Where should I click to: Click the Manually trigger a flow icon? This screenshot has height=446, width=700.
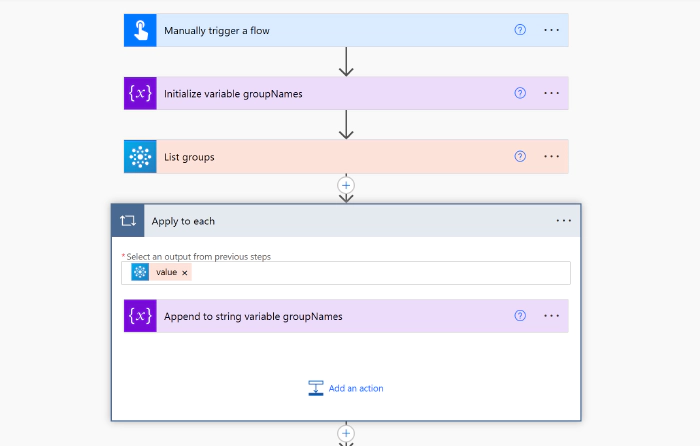pyautogui.click(x=141, y=30)
